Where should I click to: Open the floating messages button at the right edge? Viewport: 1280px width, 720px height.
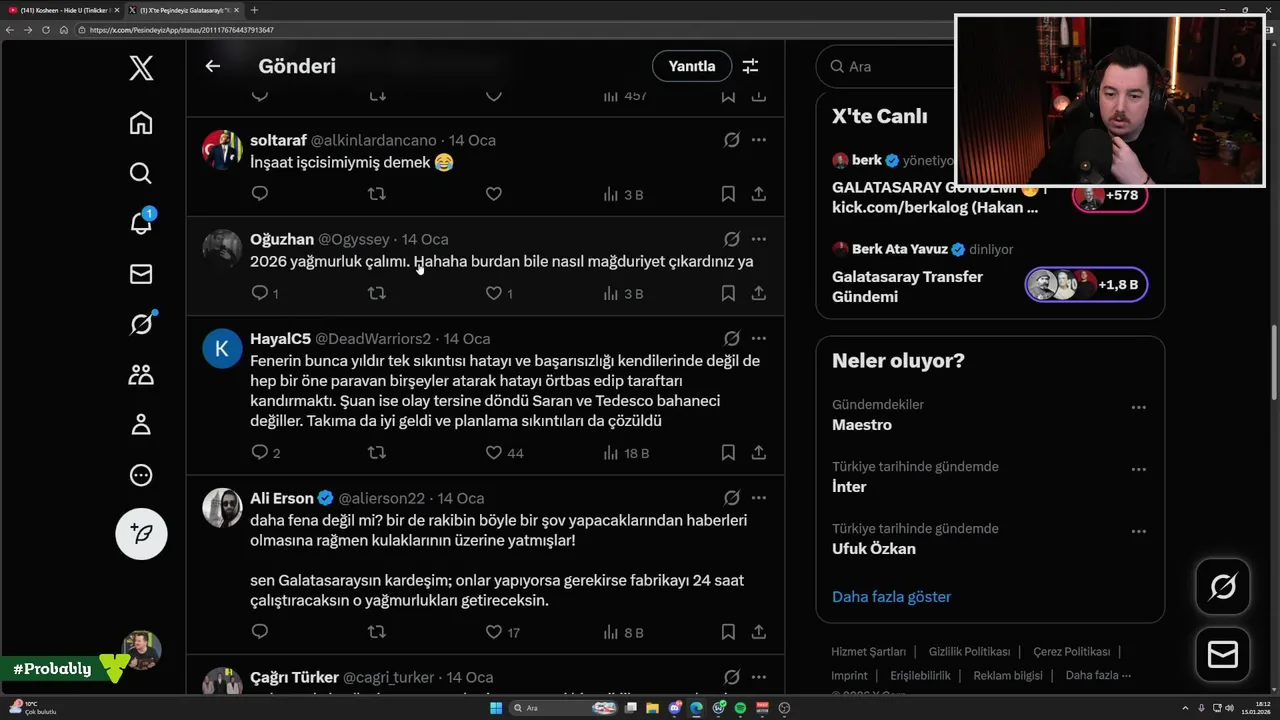click(1223, 654)
